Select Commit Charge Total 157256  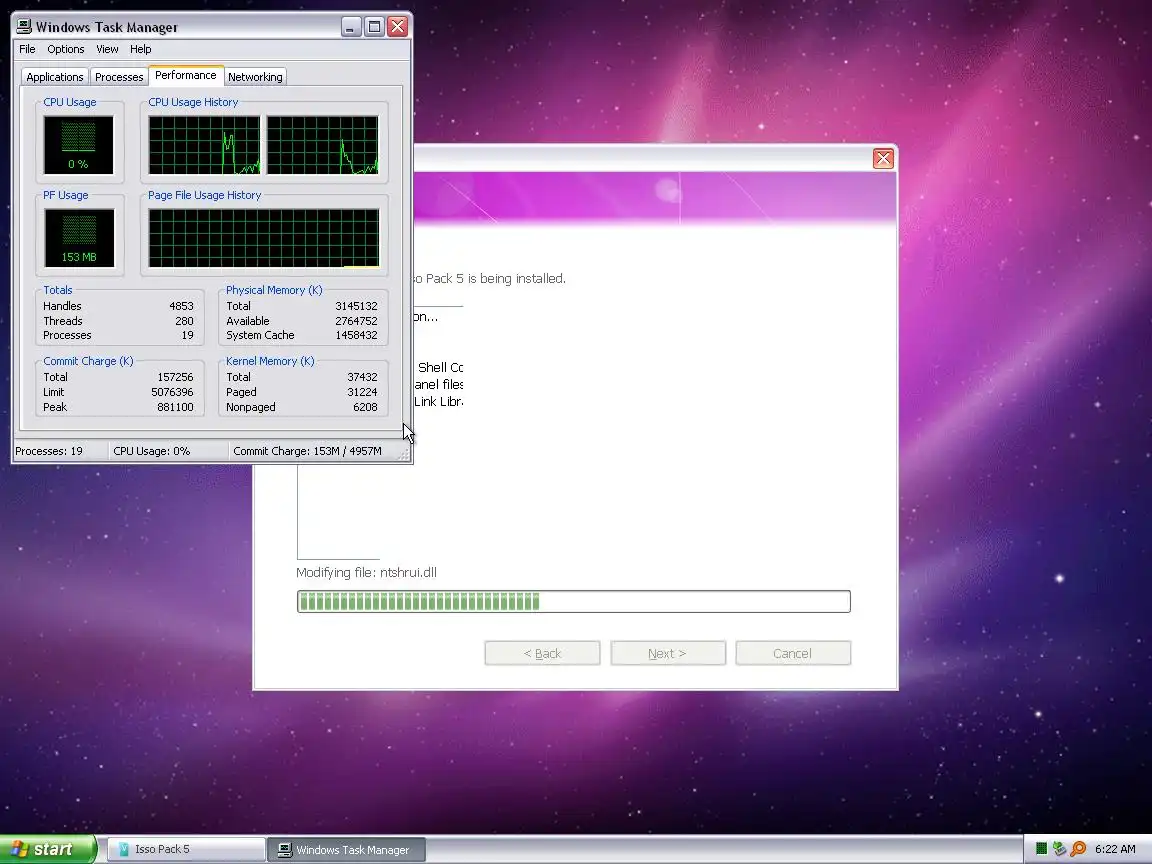tap(176, 377)
